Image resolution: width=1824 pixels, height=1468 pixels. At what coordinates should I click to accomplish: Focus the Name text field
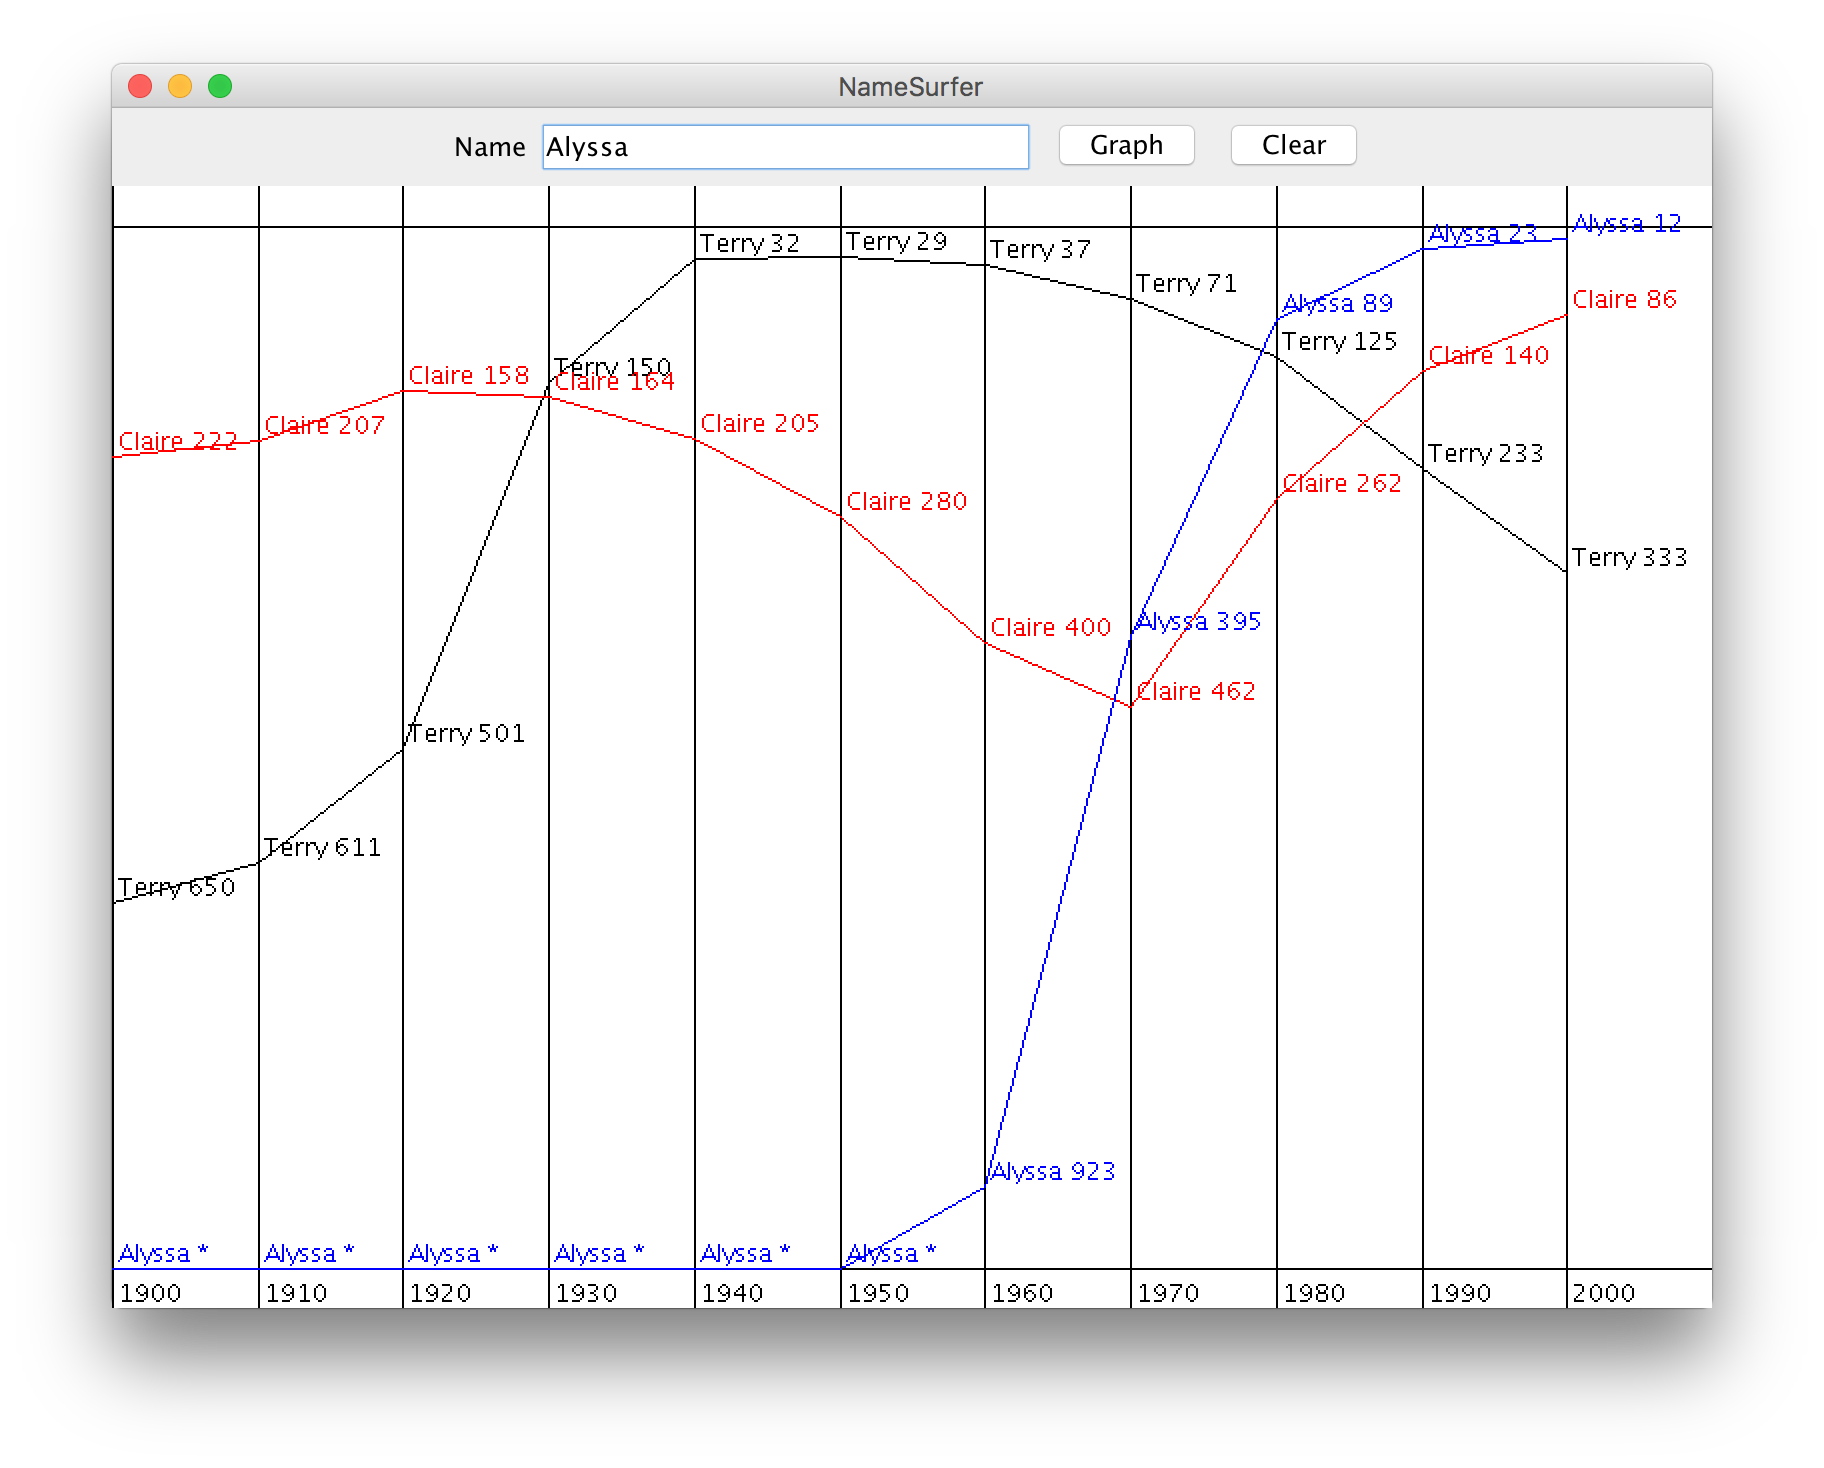tap(785, 147)
